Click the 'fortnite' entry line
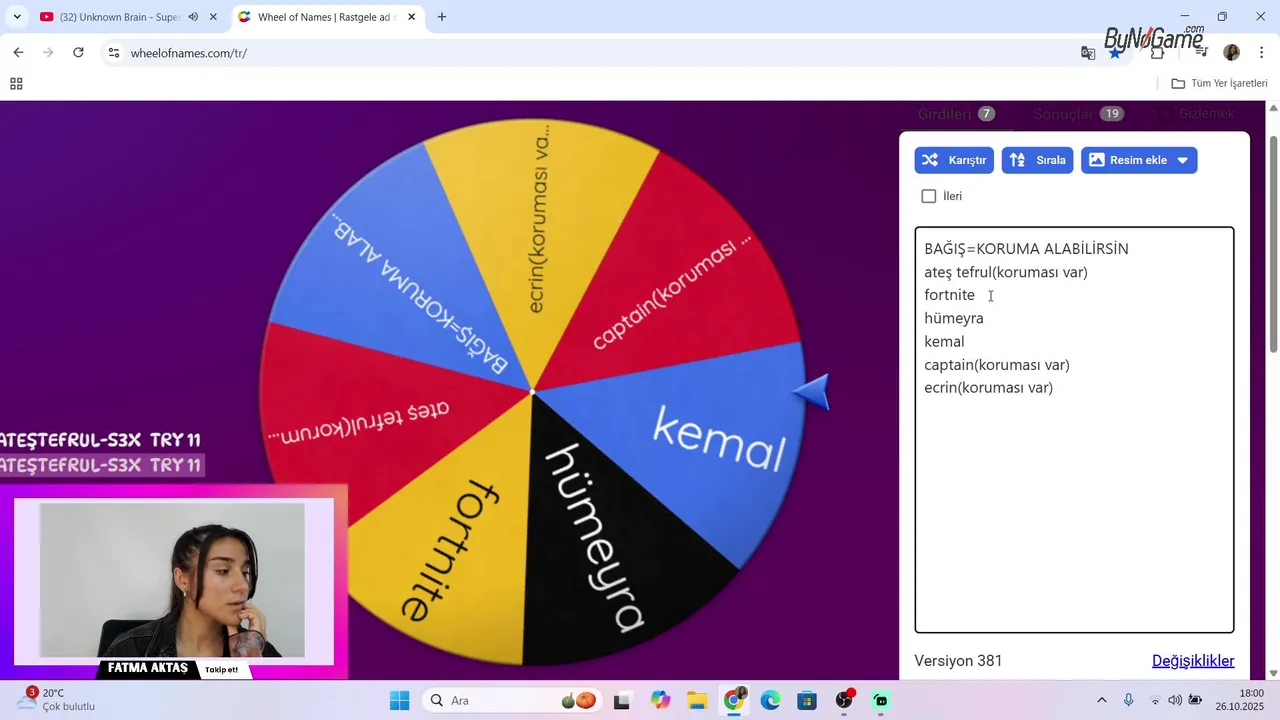 (949, 295)
